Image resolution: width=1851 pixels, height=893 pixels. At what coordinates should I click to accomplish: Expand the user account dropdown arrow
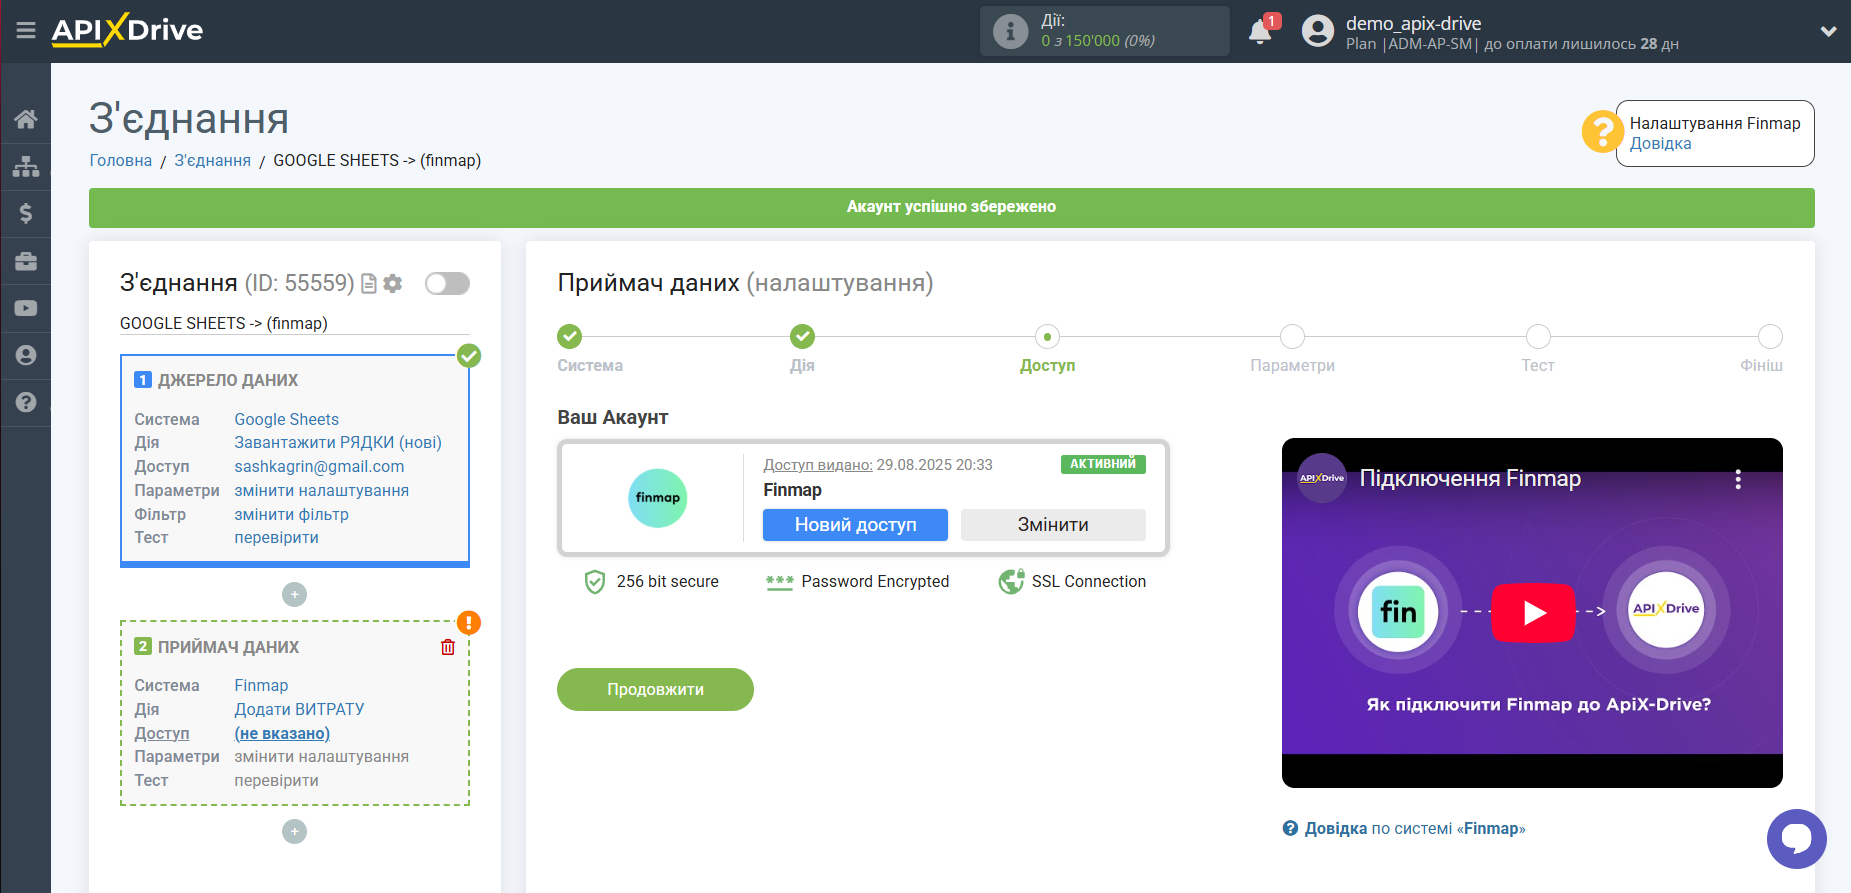pyautogui.click(x=1828, y=31)
